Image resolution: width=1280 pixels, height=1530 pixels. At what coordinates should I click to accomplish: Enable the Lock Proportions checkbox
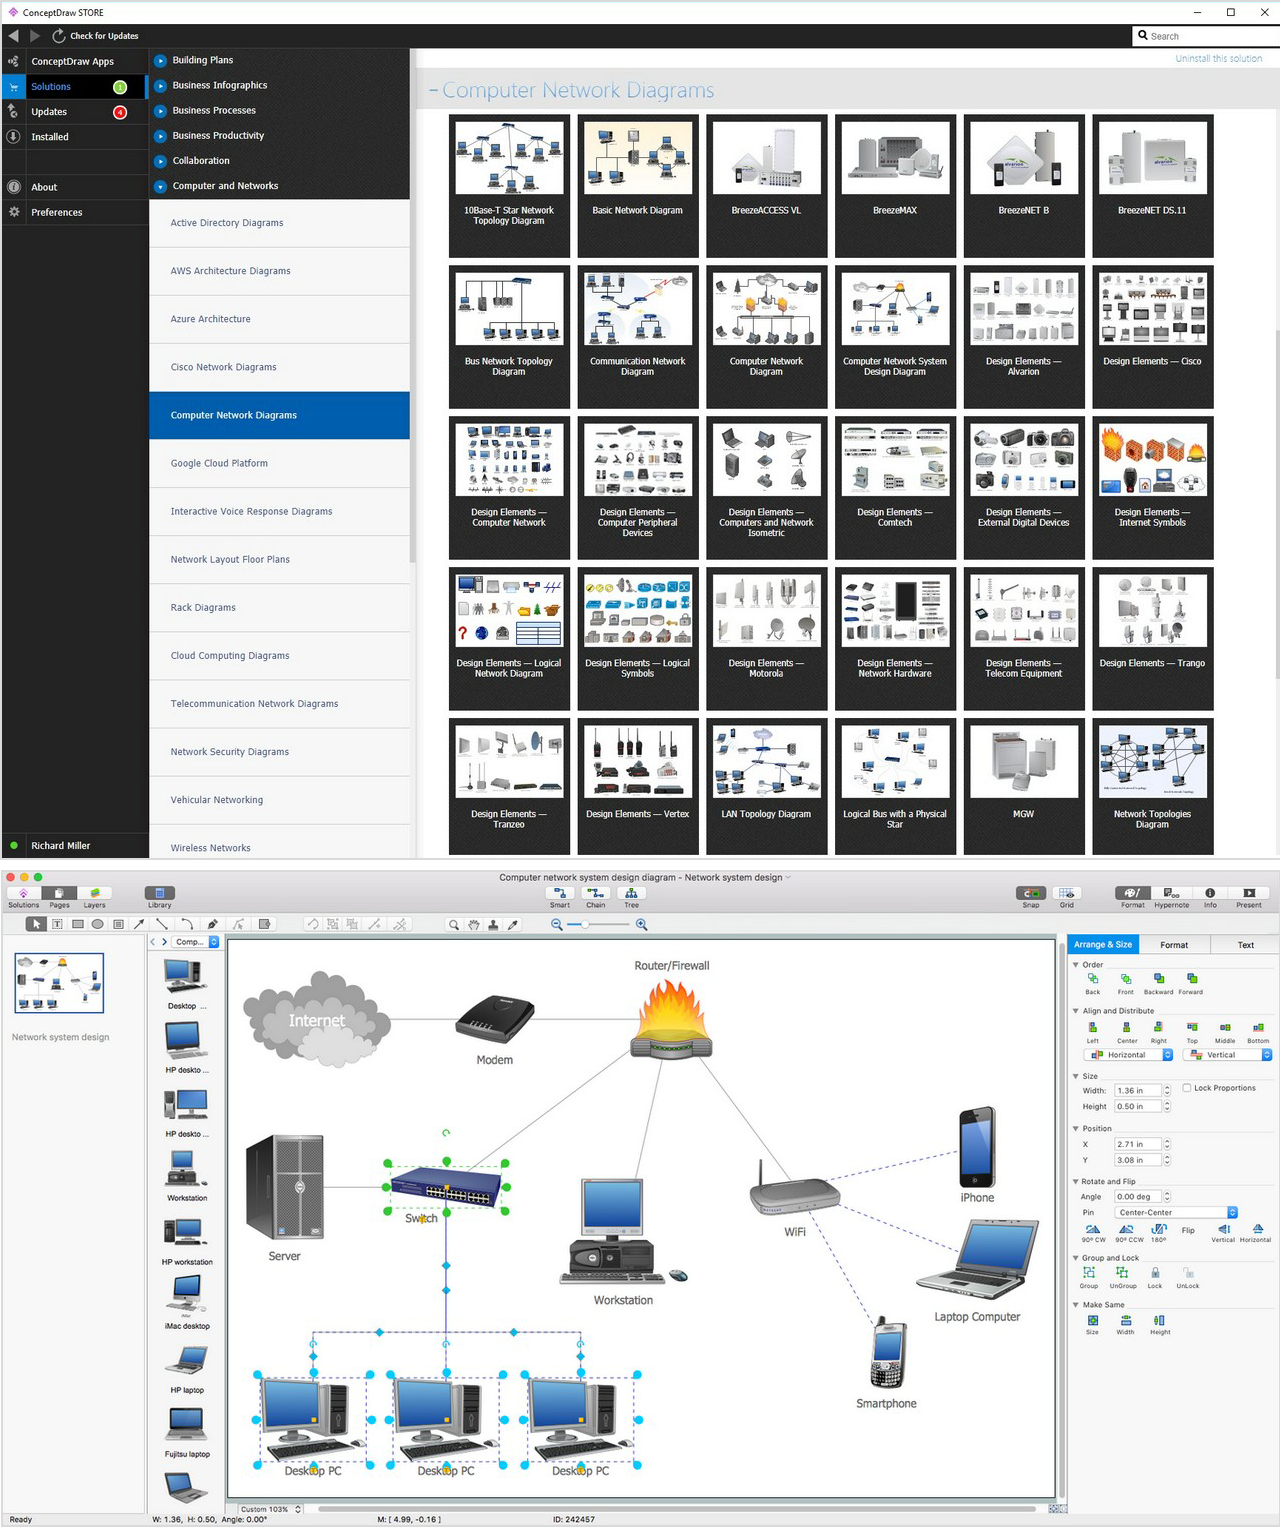[1187, 1088]
